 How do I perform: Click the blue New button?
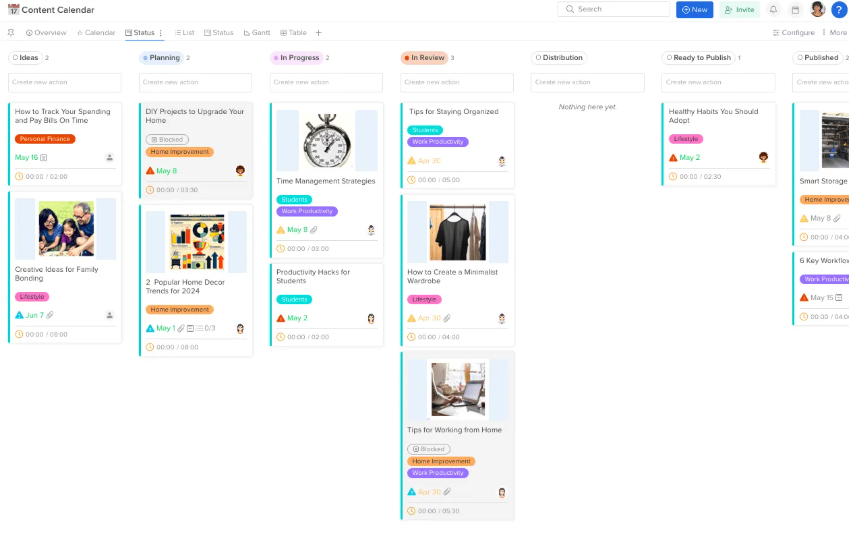pos(695,10)
